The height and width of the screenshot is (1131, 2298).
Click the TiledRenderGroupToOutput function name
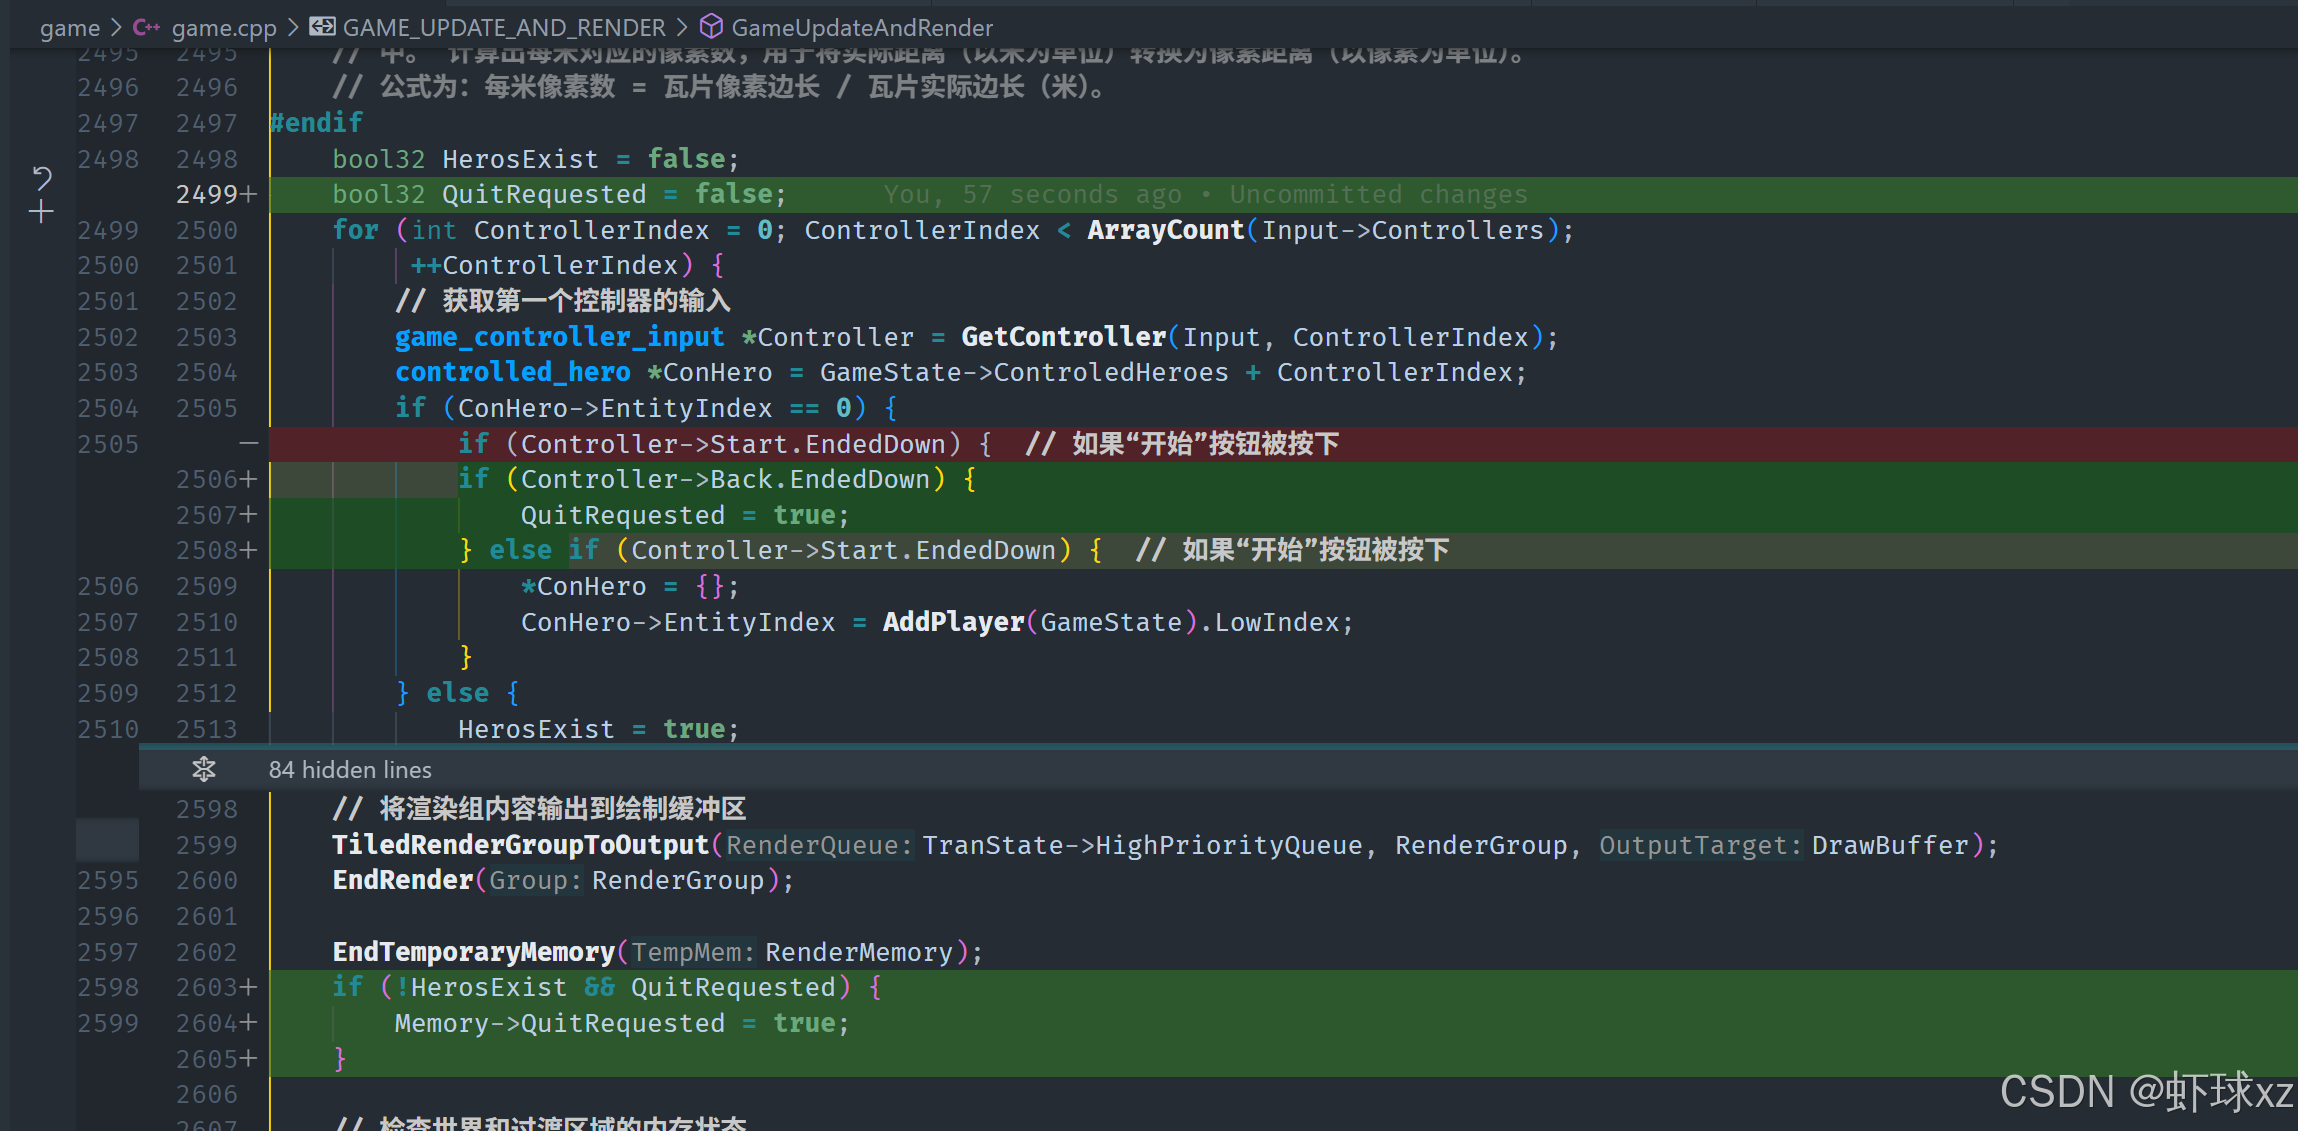coord(520,845)
